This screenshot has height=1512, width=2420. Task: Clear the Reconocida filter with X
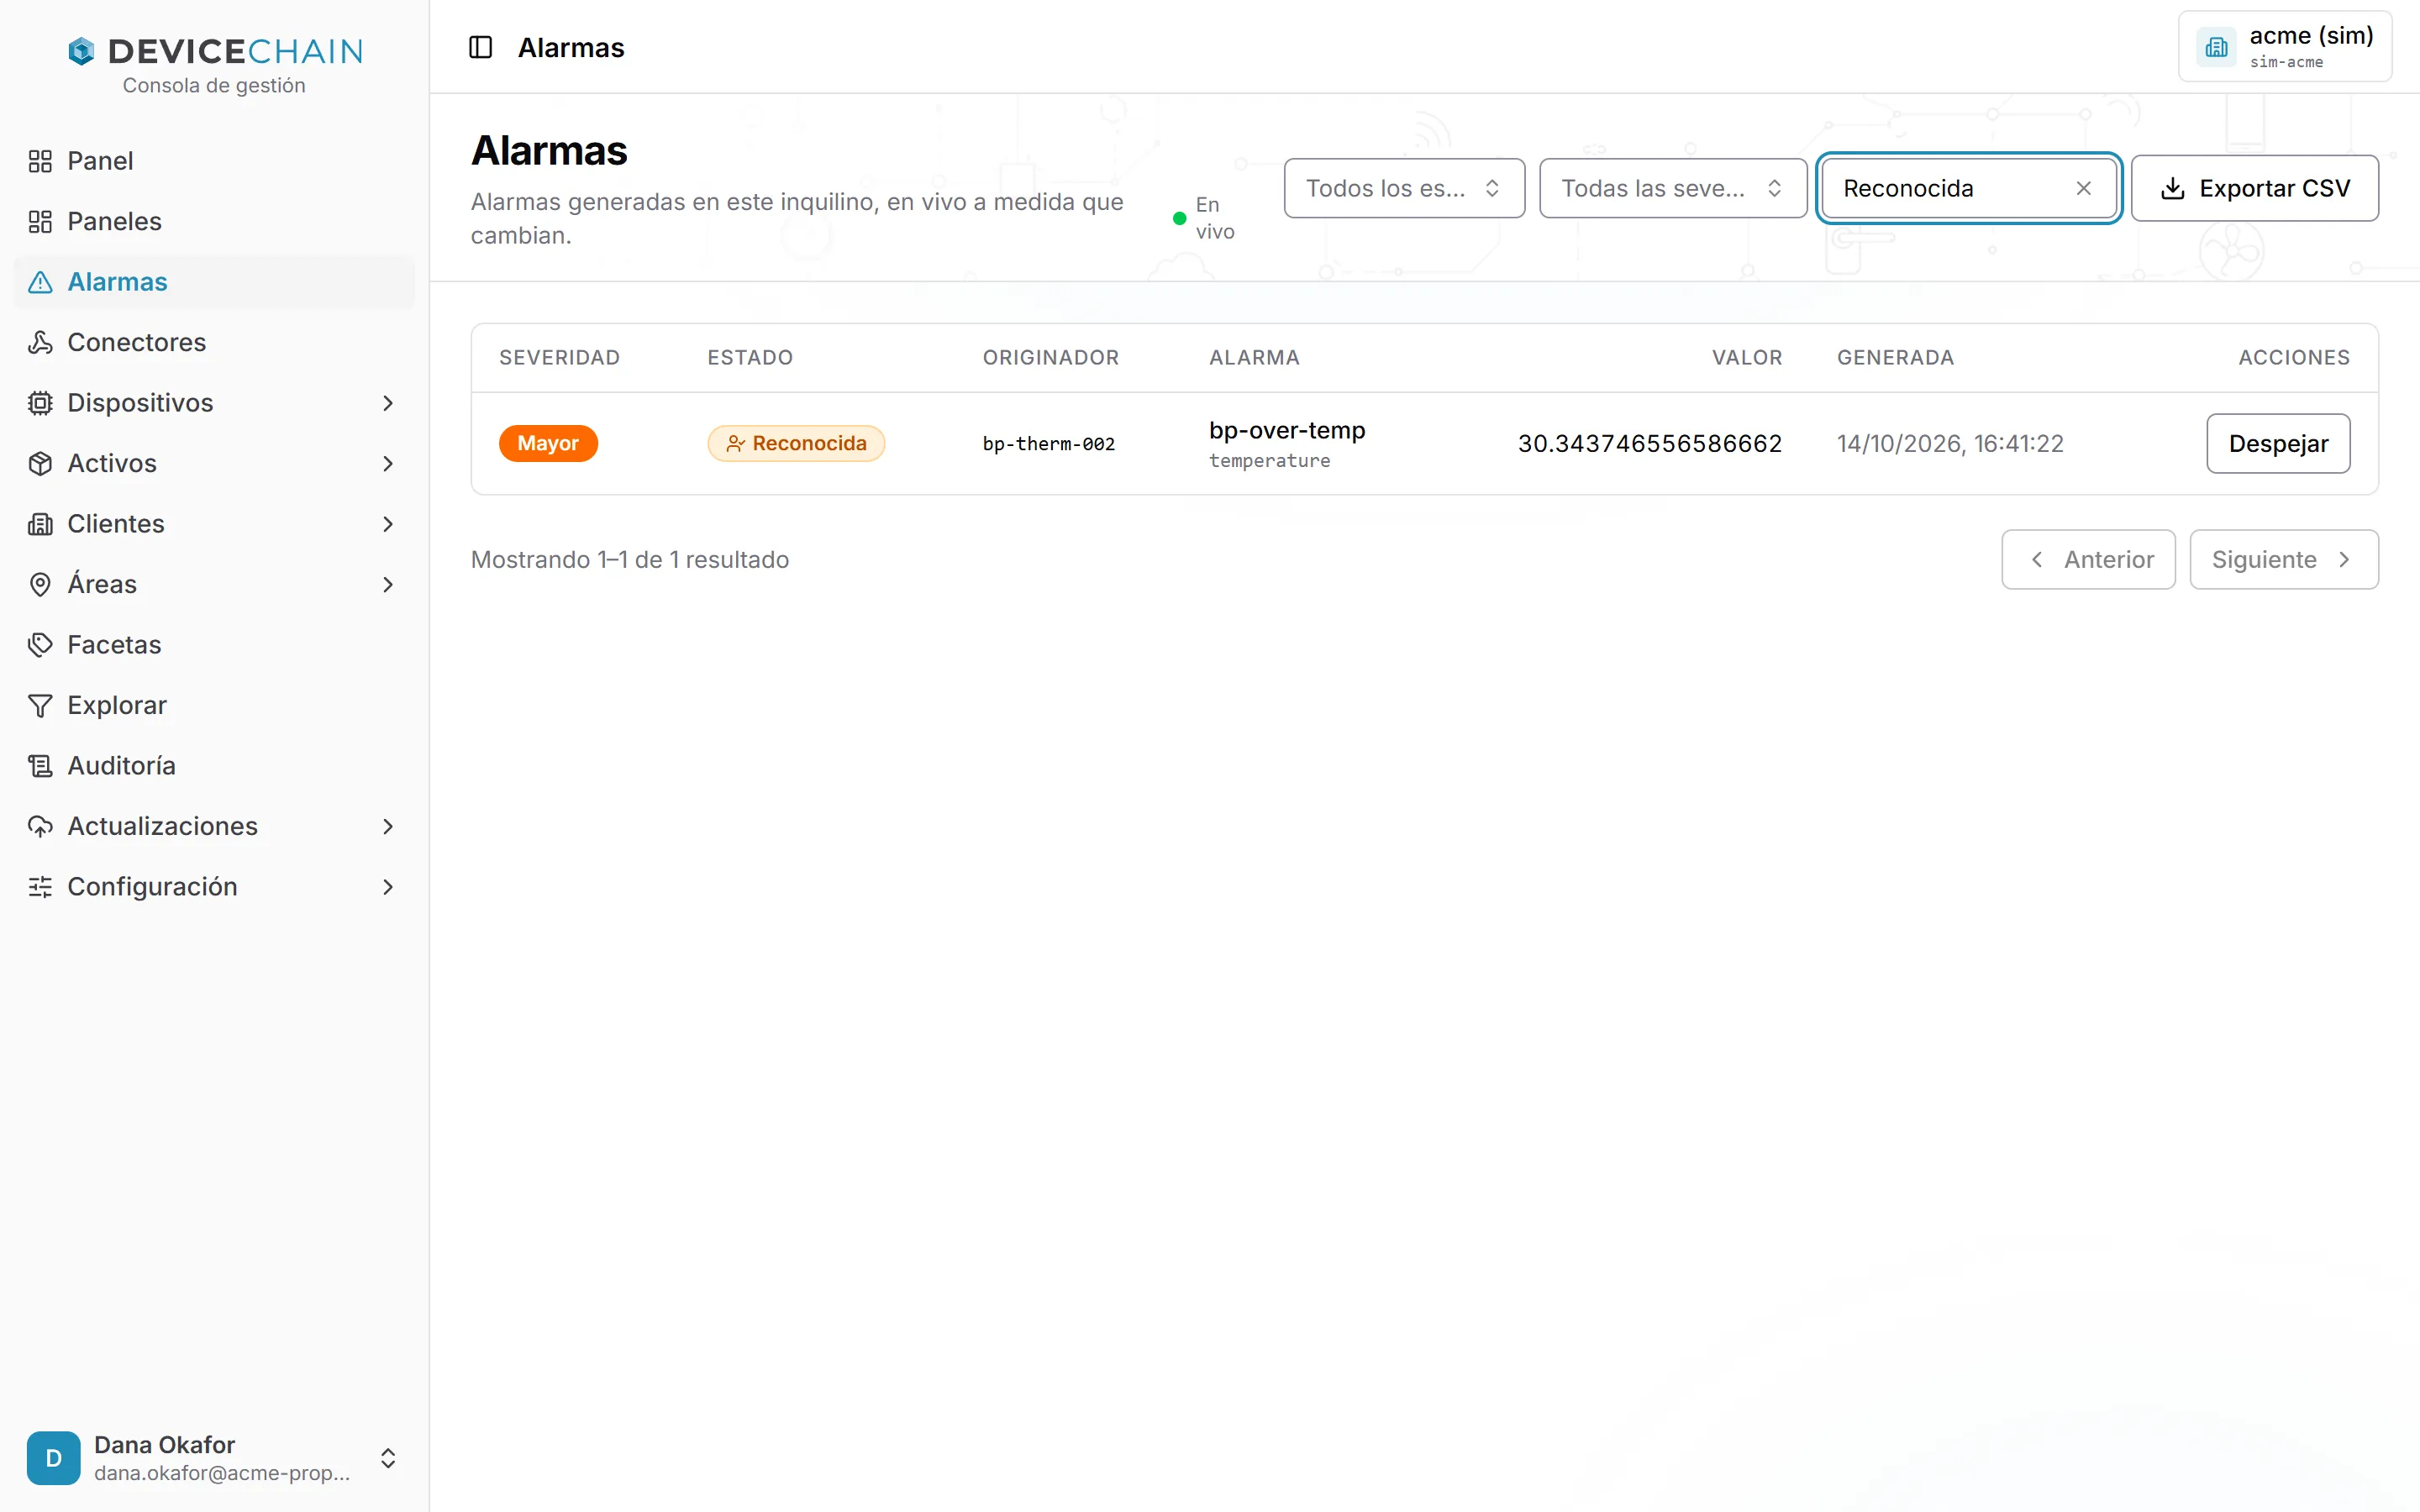point(2084,188)
